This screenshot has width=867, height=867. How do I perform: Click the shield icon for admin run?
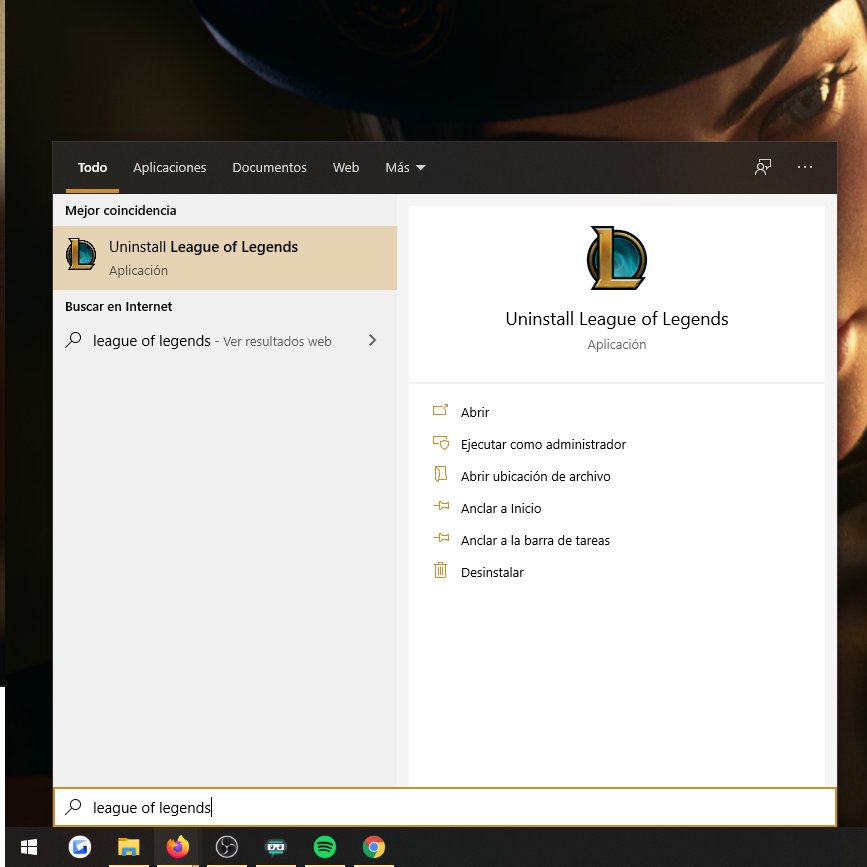pyautogui.click(x=440, y=442)
